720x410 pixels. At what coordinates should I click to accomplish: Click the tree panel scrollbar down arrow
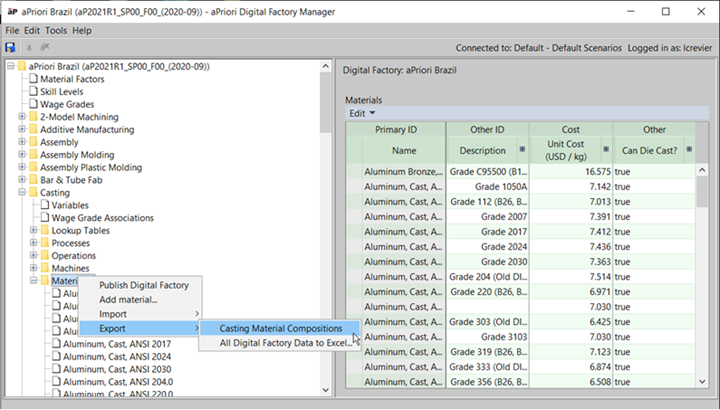326,390
